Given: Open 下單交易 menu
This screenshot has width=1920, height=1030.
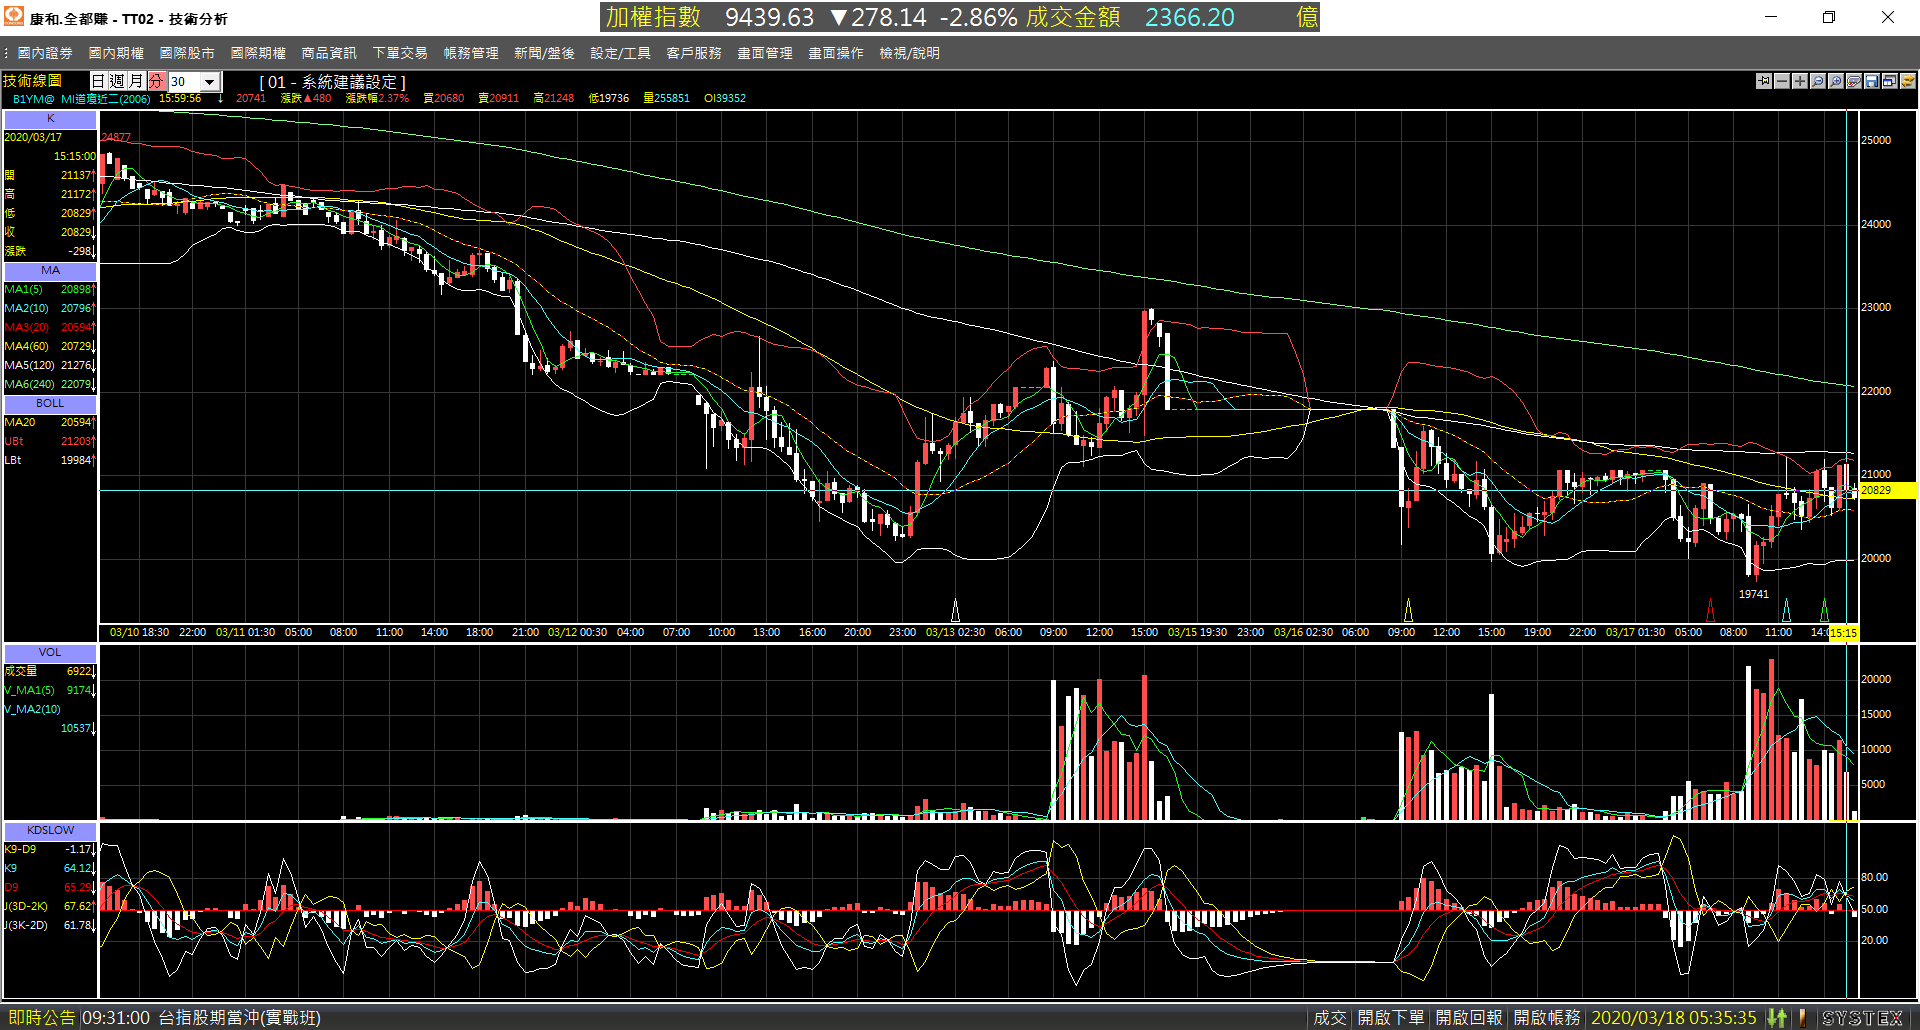Looking at the screenshot, I should 400,53.
